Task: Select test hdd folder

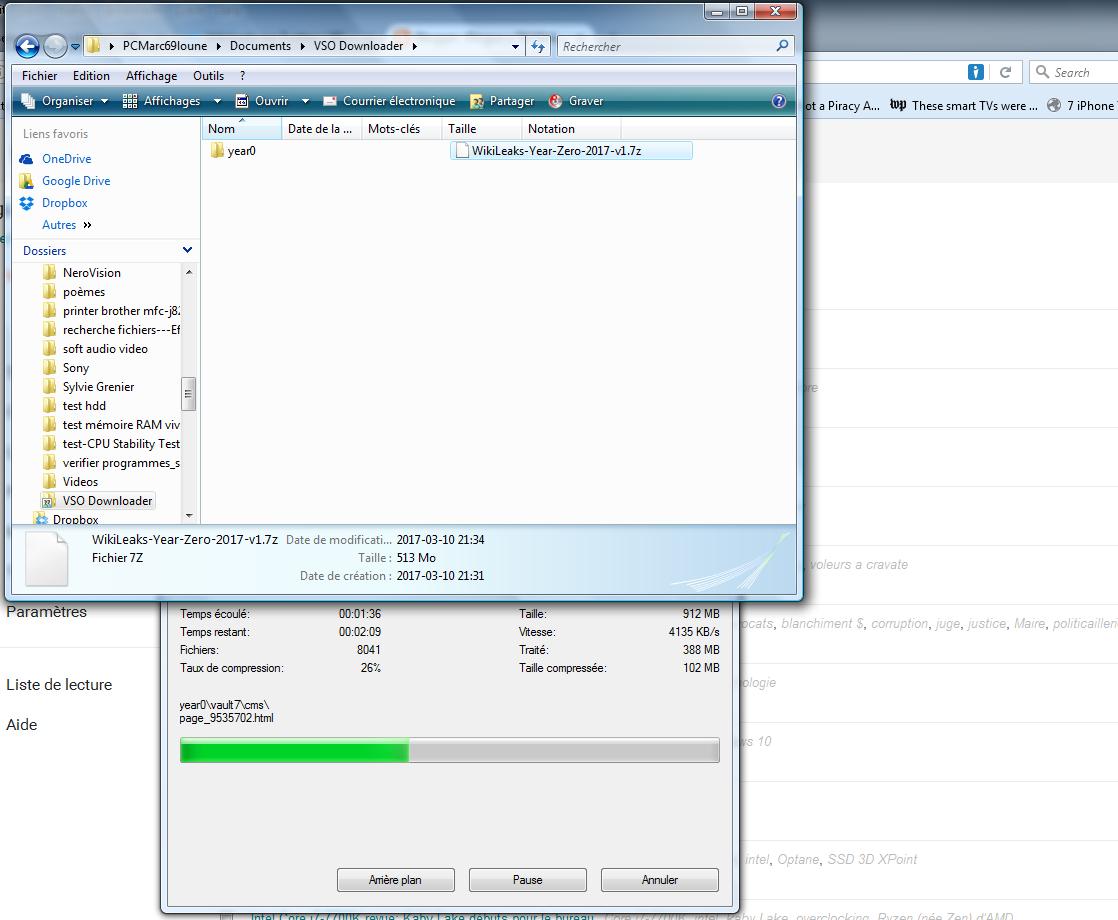Action: (x=84, y=406)
